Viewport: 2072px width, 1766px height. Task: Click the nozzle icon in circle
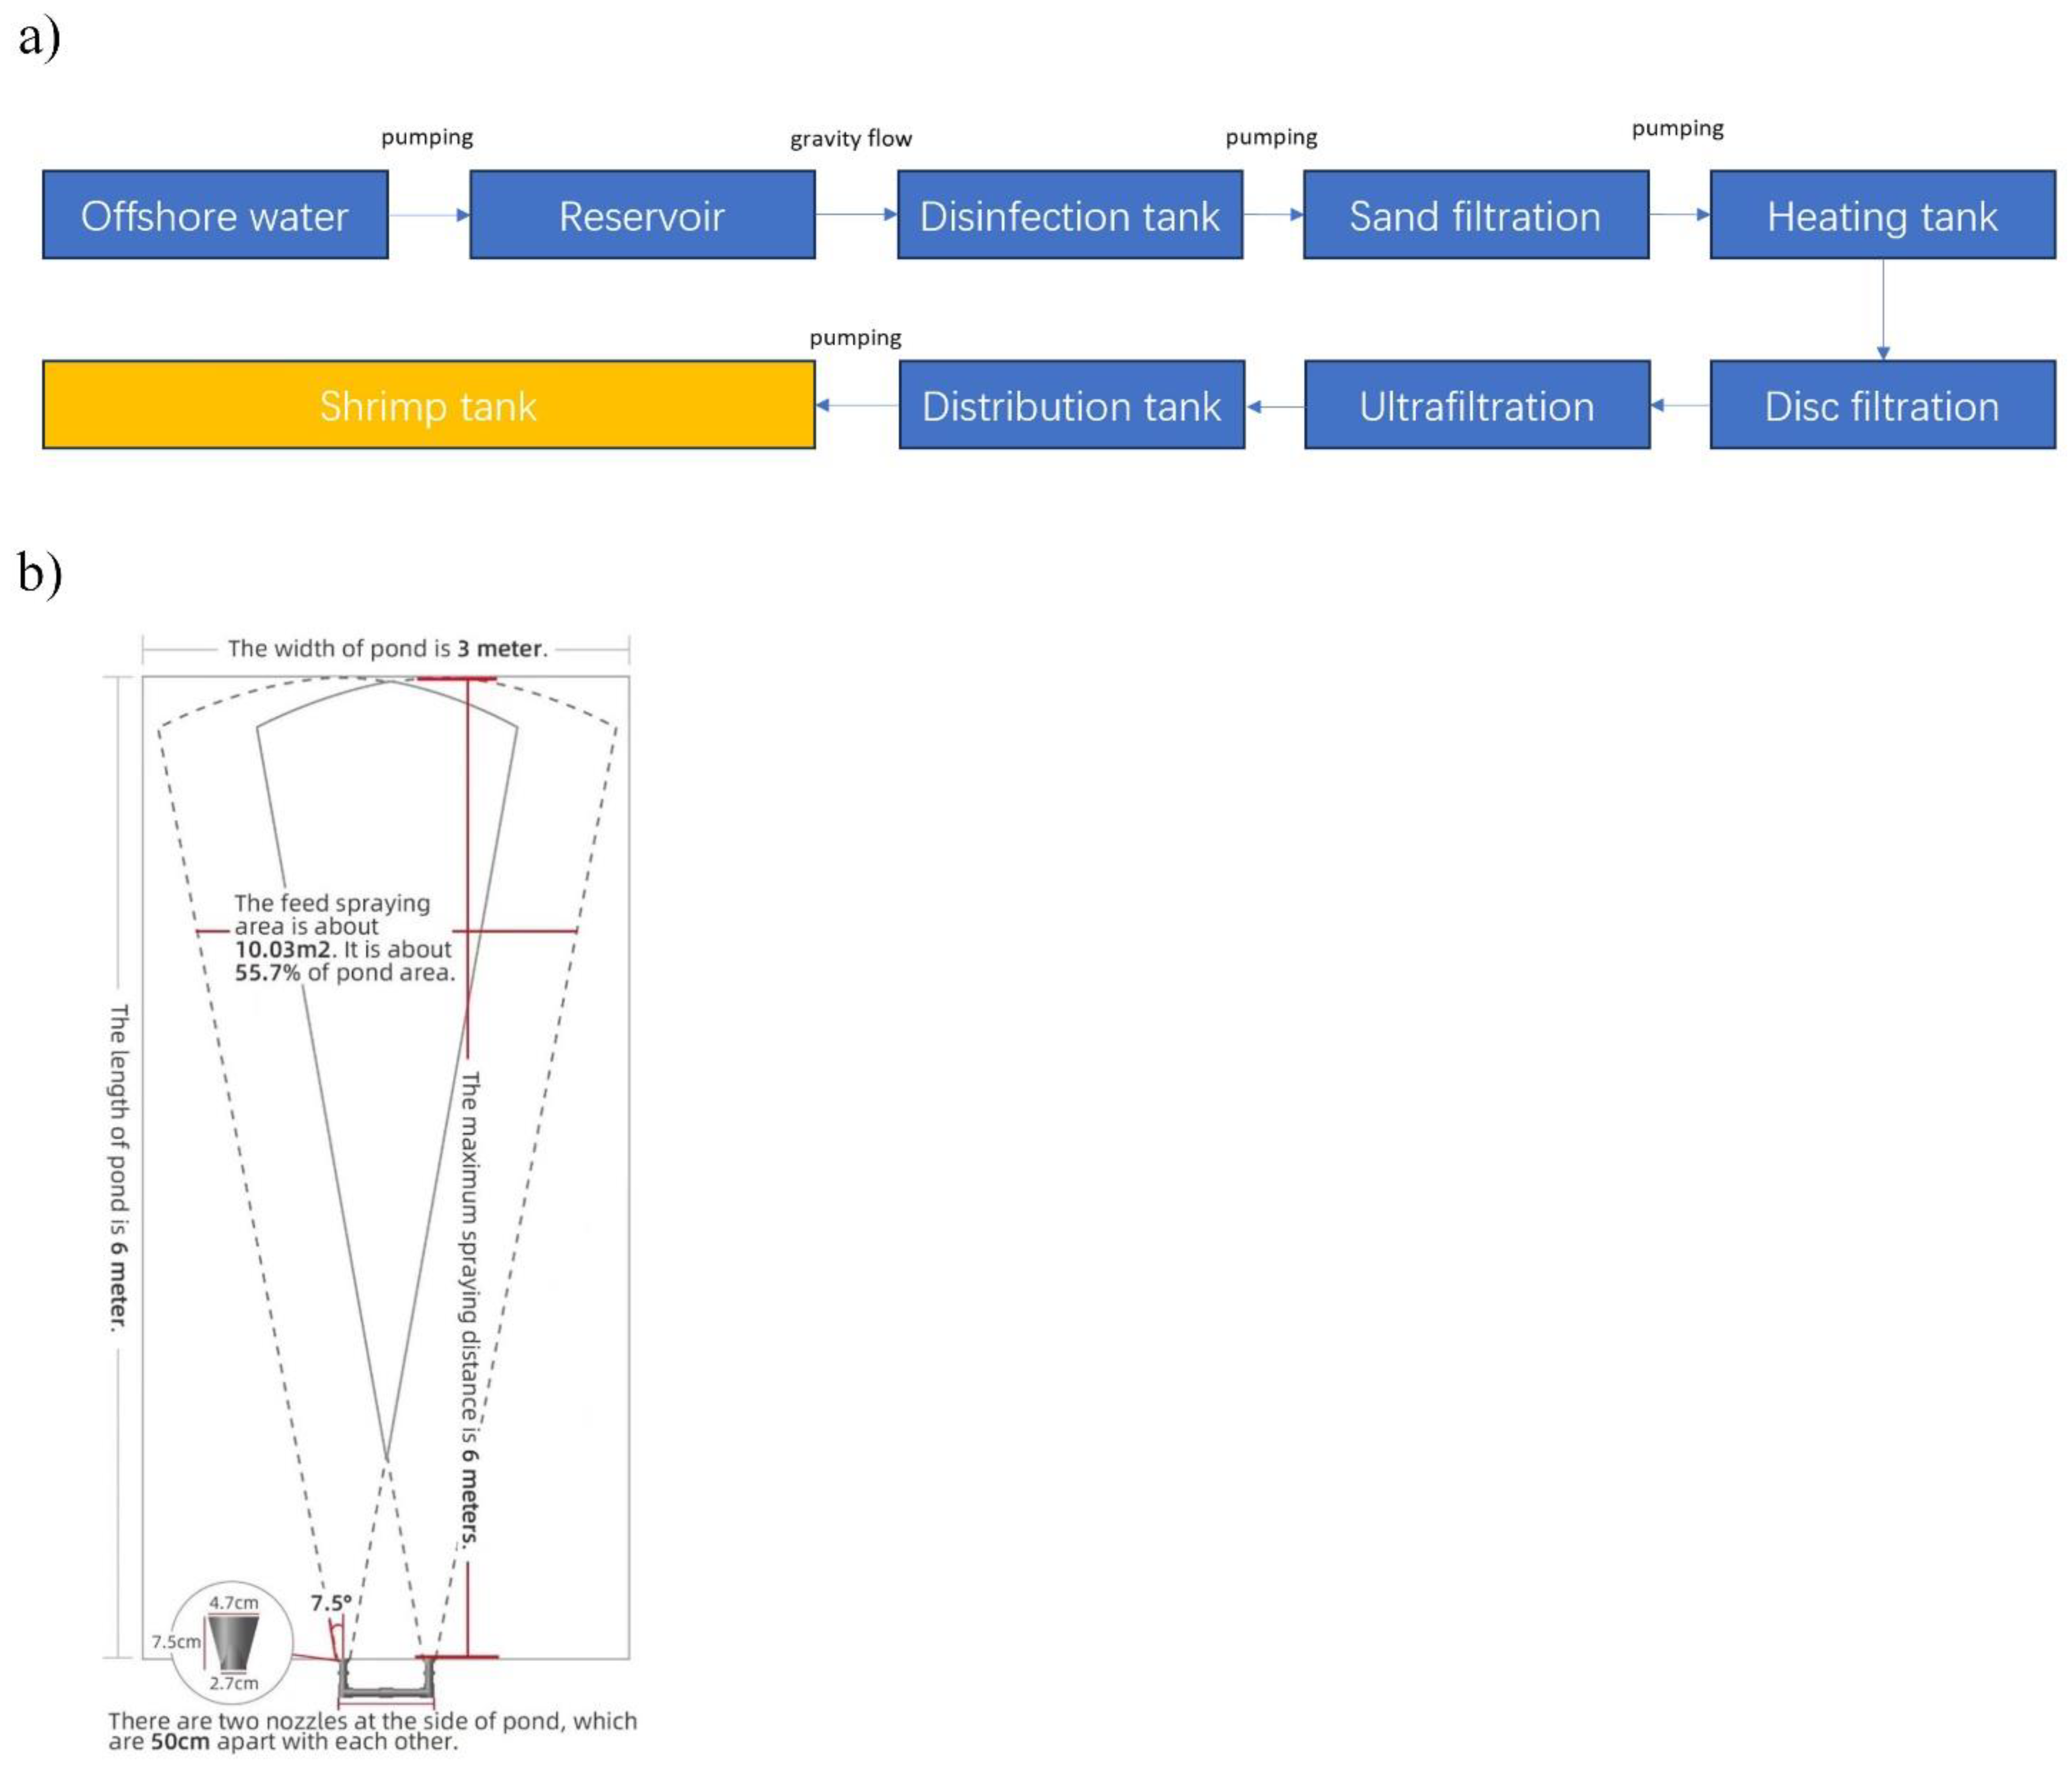pyautogui.click(x=233, y=1642)
